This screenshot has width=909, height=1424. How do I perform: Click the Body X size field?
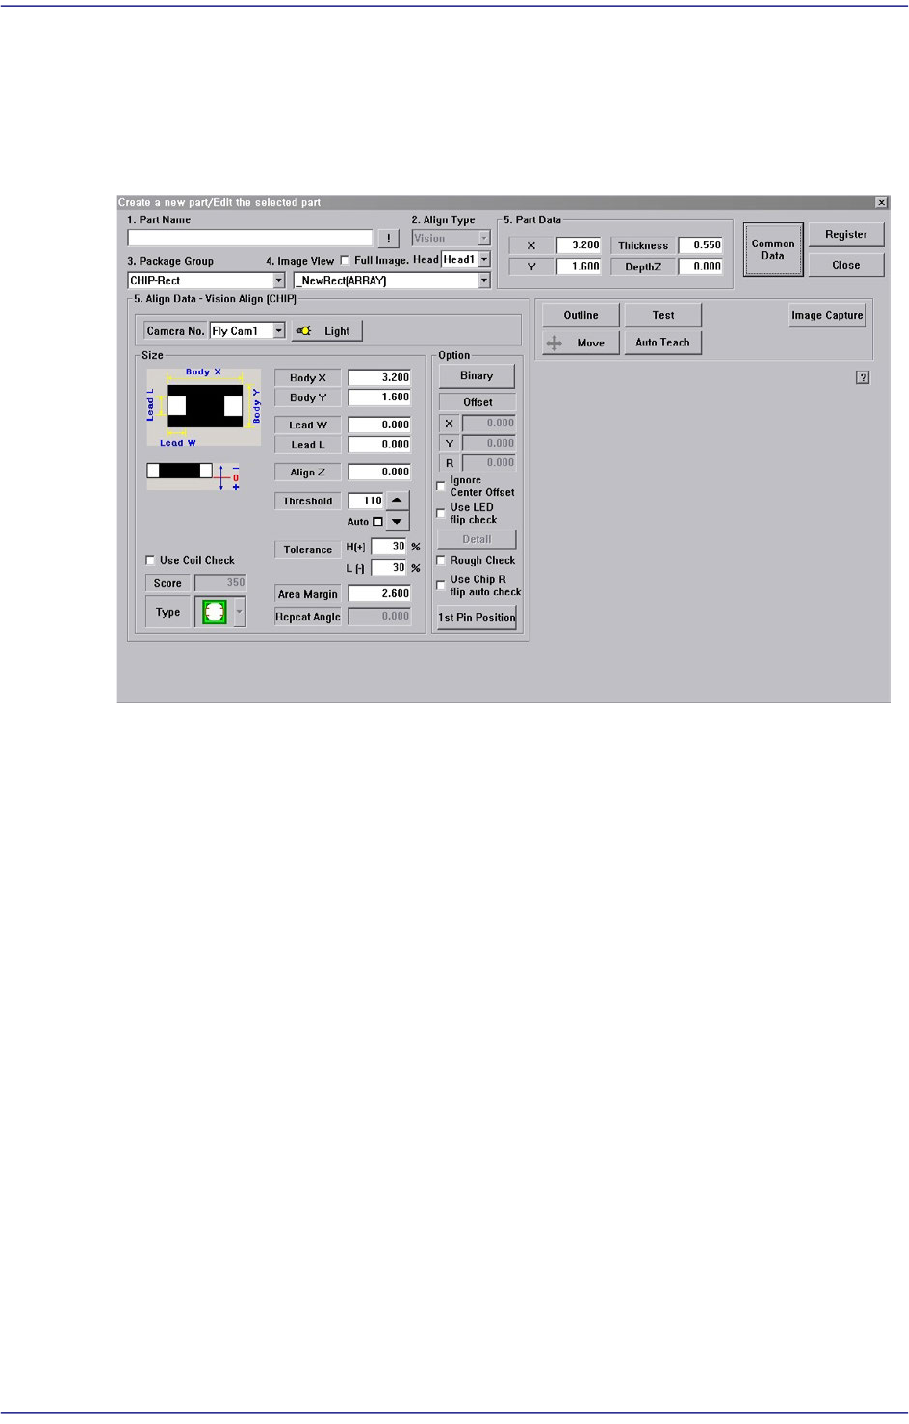click(379, 378)
